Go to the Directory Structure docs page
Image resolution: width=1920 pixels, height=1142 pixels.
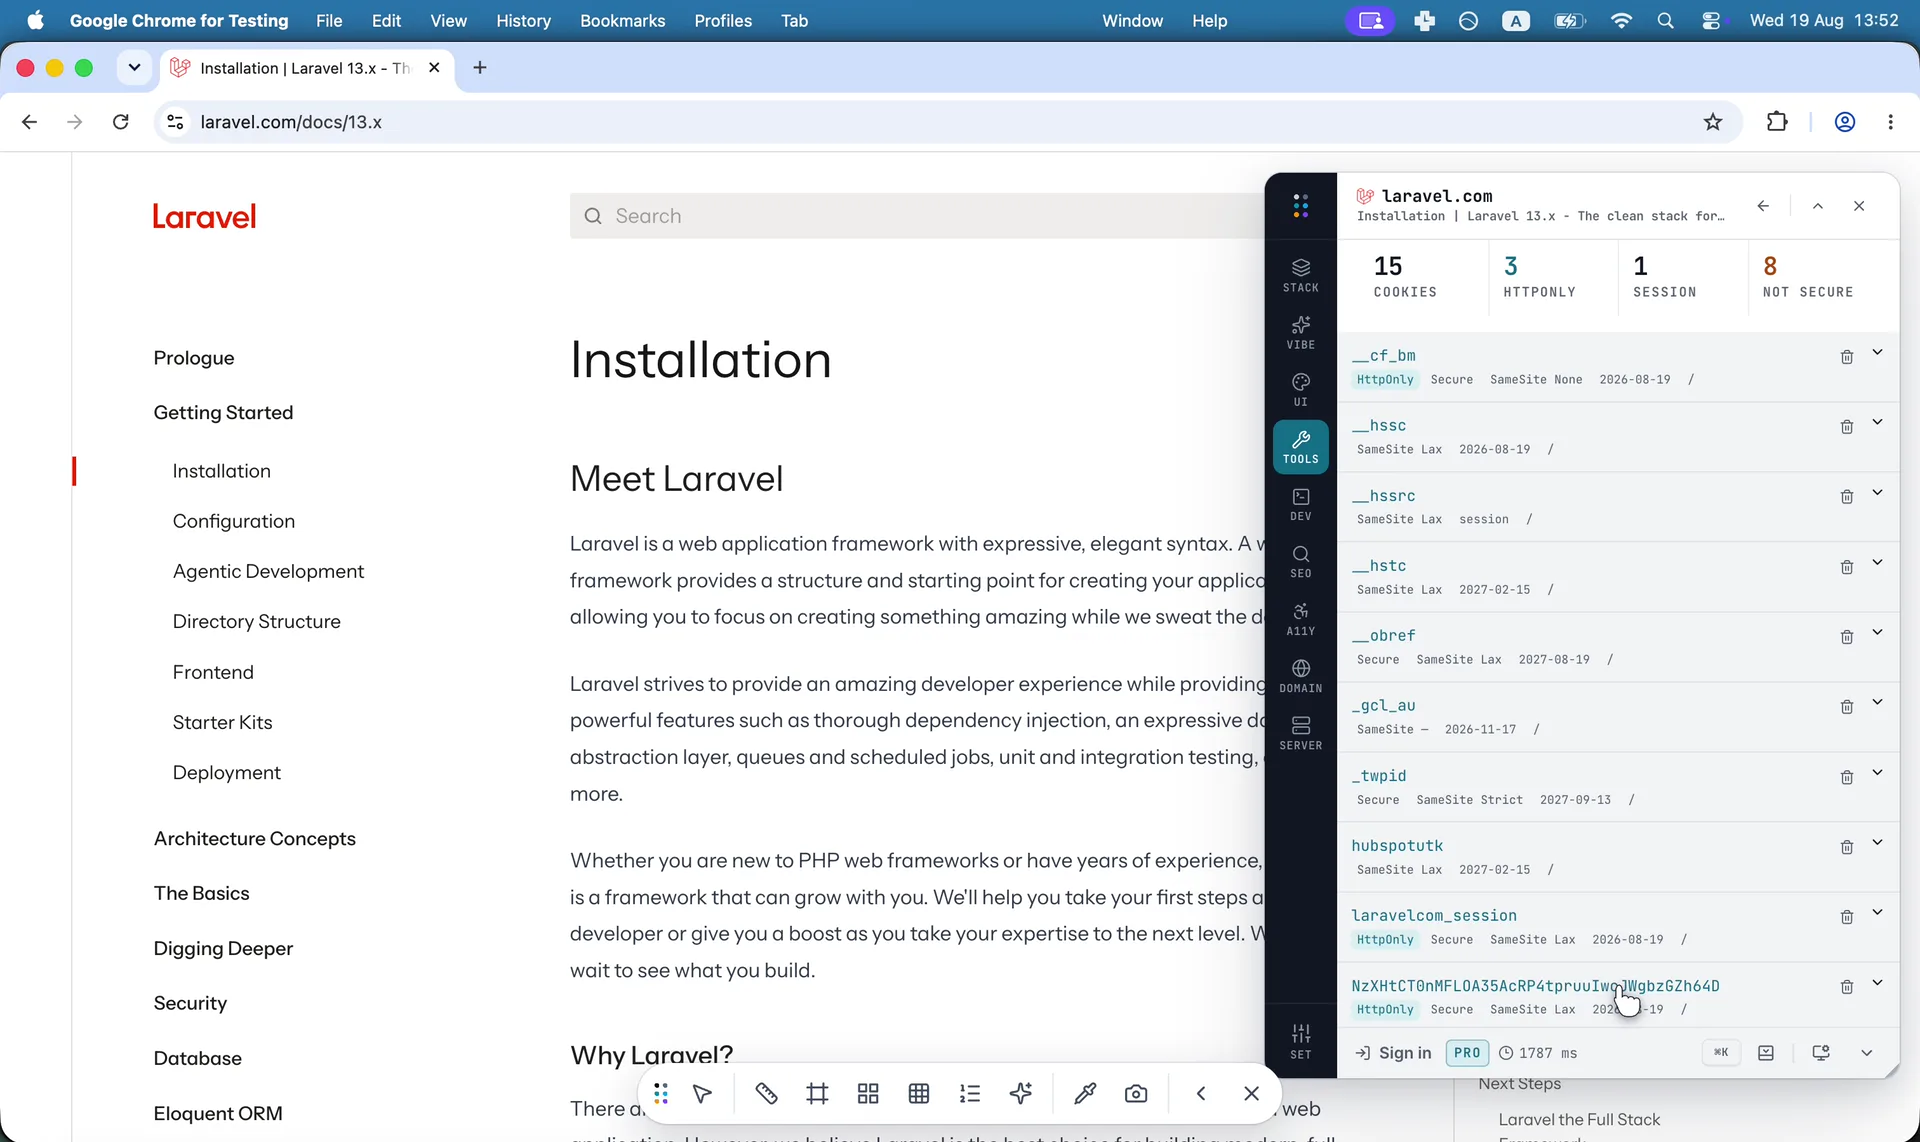point(256,621)
